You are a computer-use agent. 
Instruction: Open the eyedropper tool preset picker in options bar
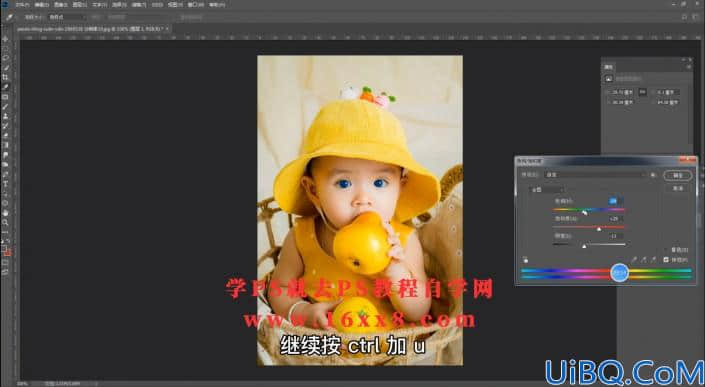pyautogui.click(x=11, y=17)
